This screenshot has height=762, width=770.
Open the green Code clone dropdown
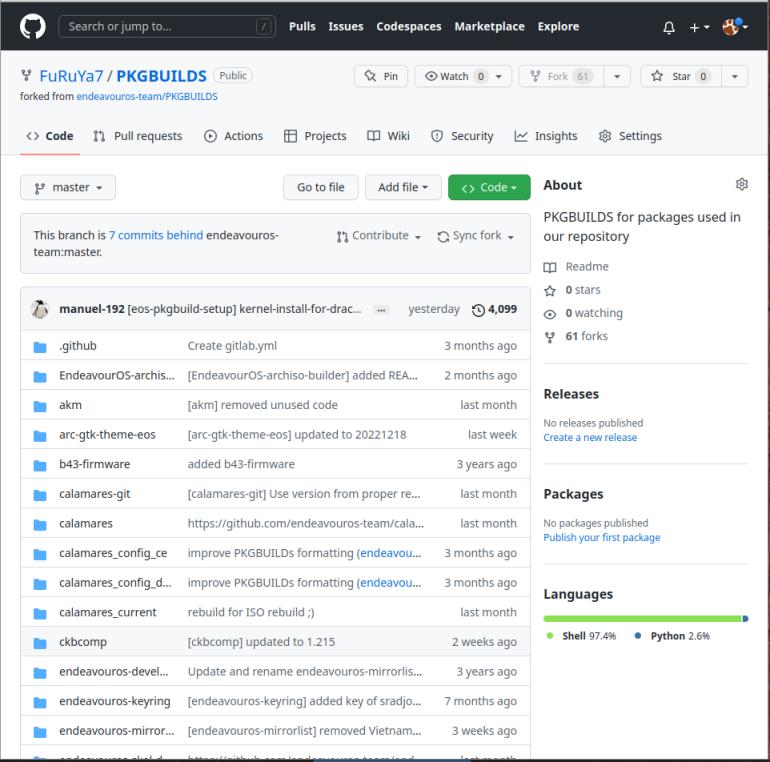click(489, 188)
